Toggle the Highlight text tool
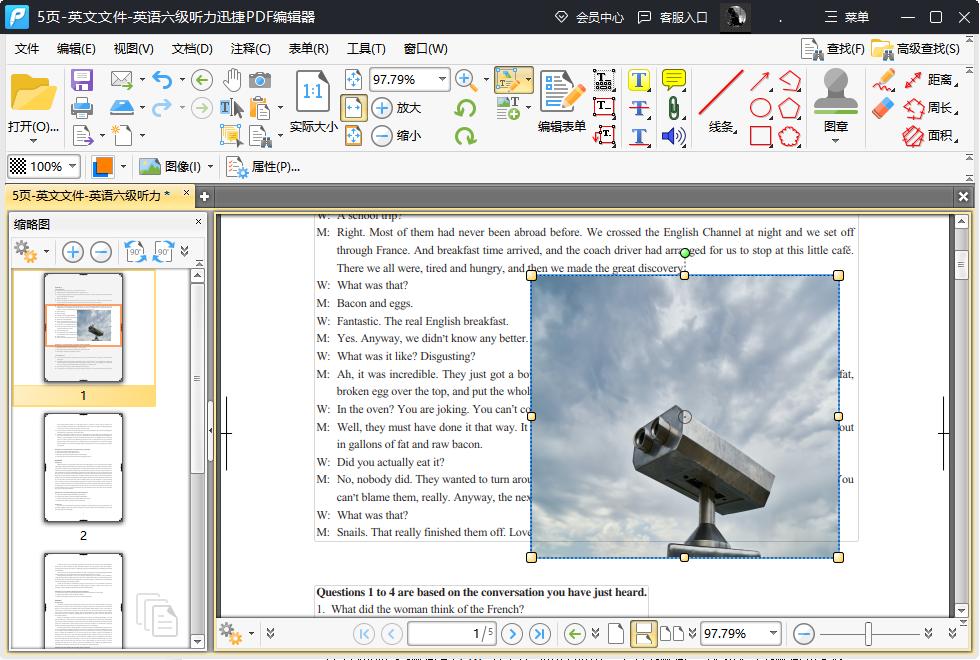The height and width of the screenshot is (660, 980). pyautogui.click(x=639, y=80)
